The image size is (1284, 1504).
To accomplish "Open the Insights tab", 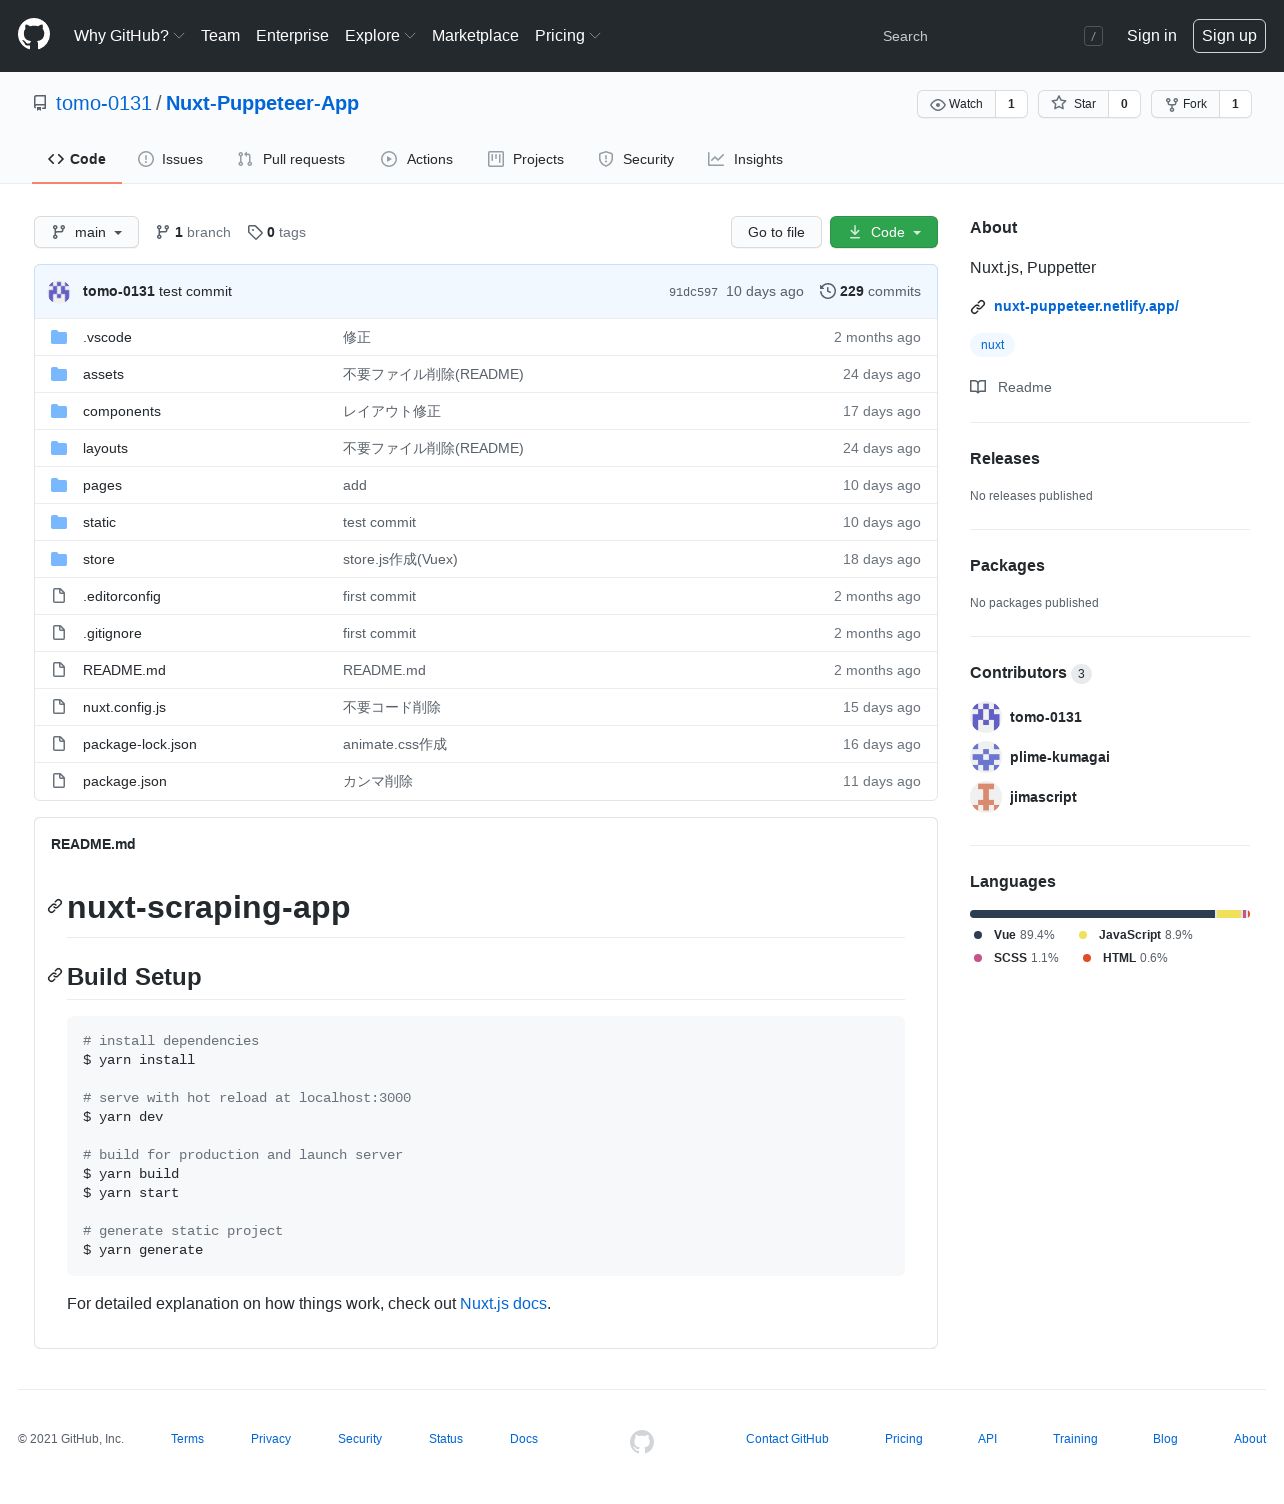I will pos(745,159).
